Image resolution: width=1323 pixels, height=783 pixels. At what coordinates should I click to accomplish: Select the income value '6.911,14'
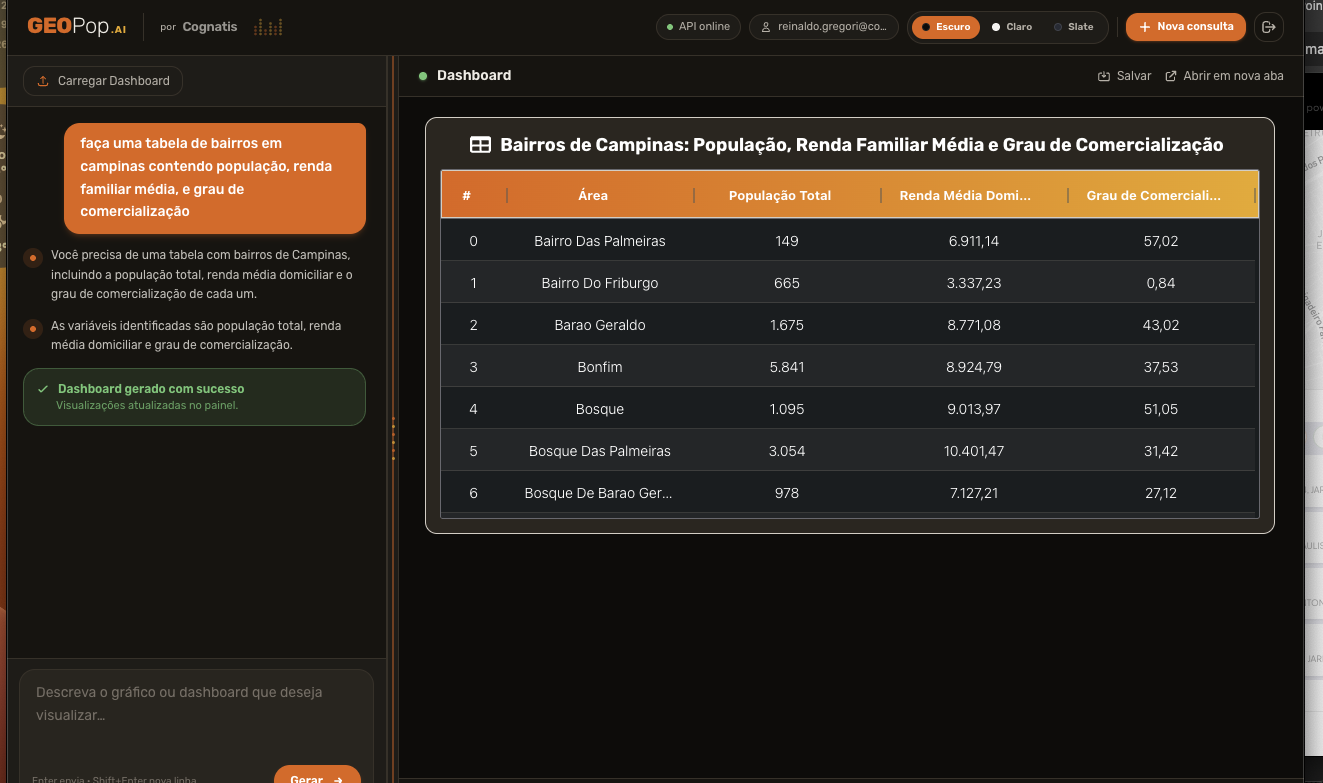[x=974, y=241]
